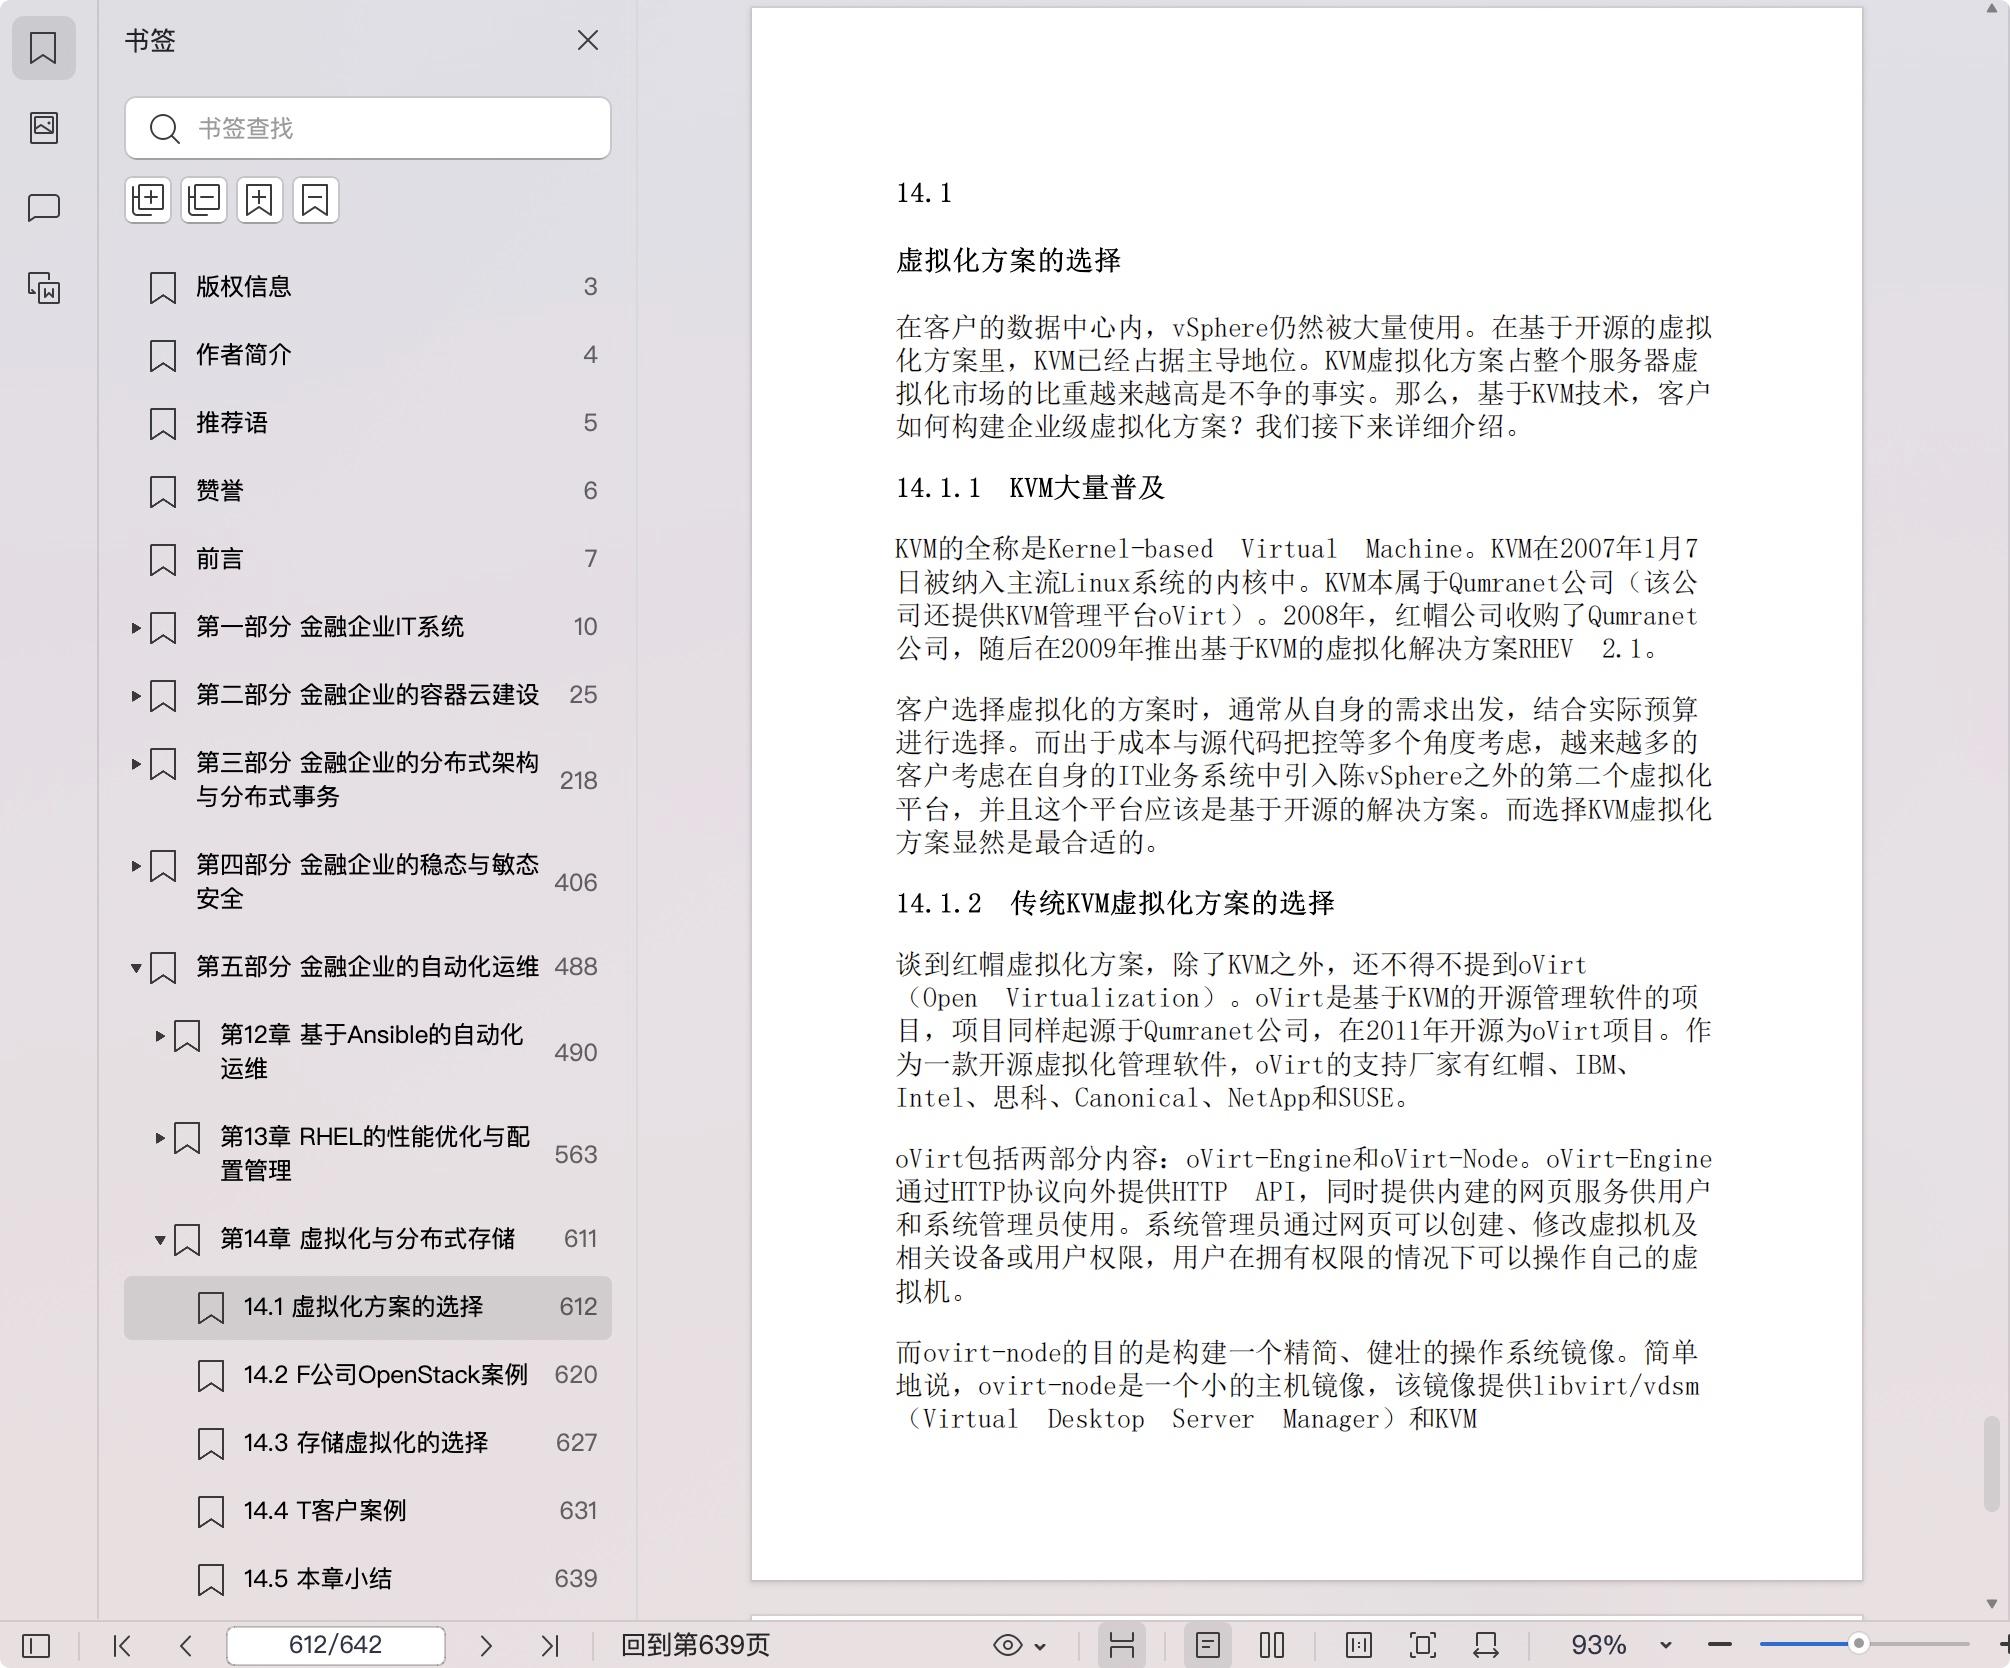The image size is (2010, 1668).
Task: Click the zoom slider handle
Action: click(x=1858, y=1644)
